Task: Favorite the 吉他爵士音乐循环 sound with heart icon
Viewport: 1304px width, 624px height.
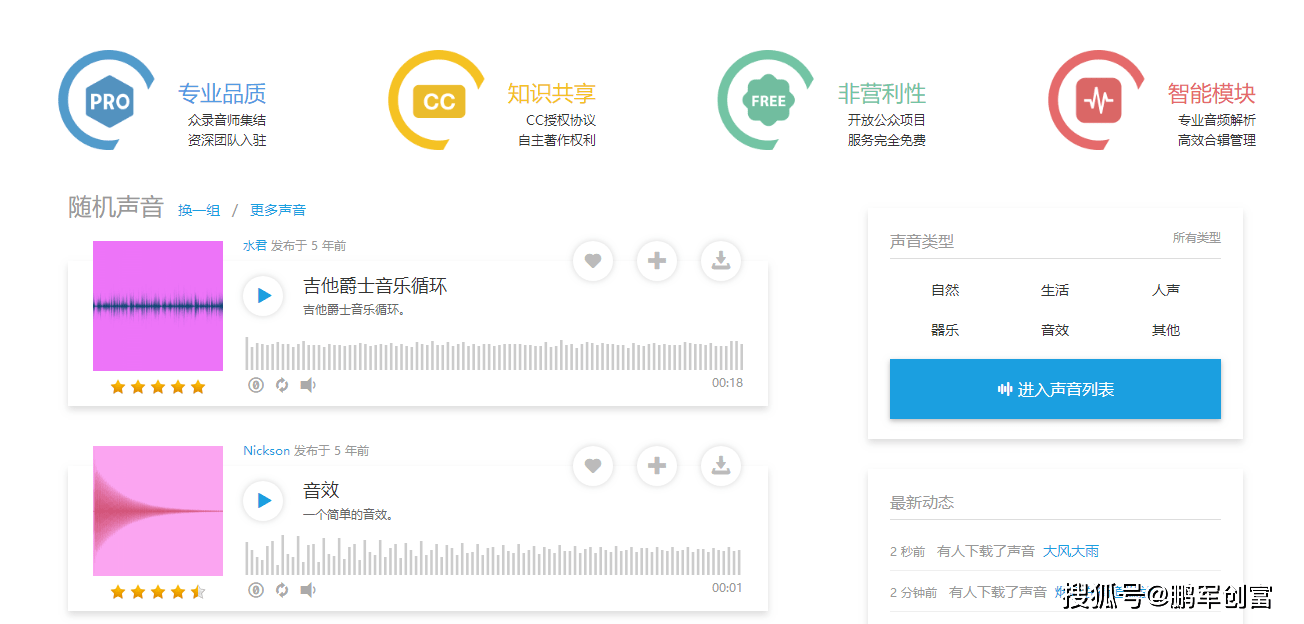Action: (593, 261)
